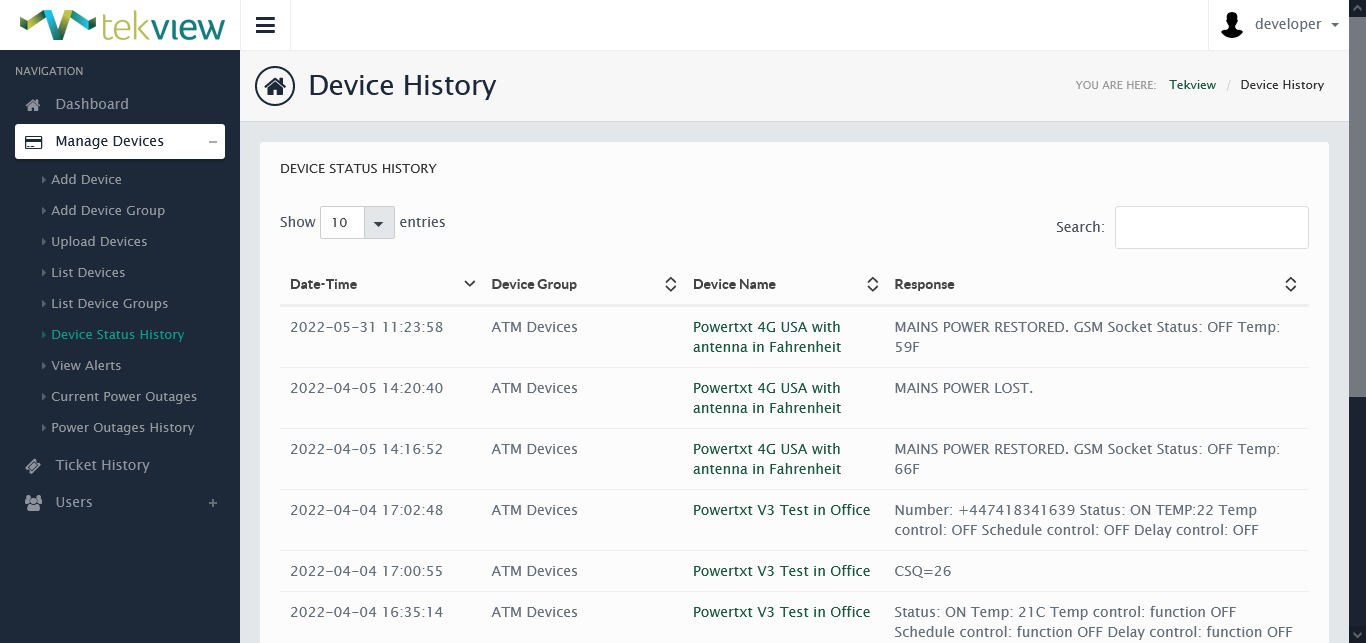The width and height of the screenshot is (1366, 643).
Task: Select Current Power Outages in sidebar
Action: point(124,397)
